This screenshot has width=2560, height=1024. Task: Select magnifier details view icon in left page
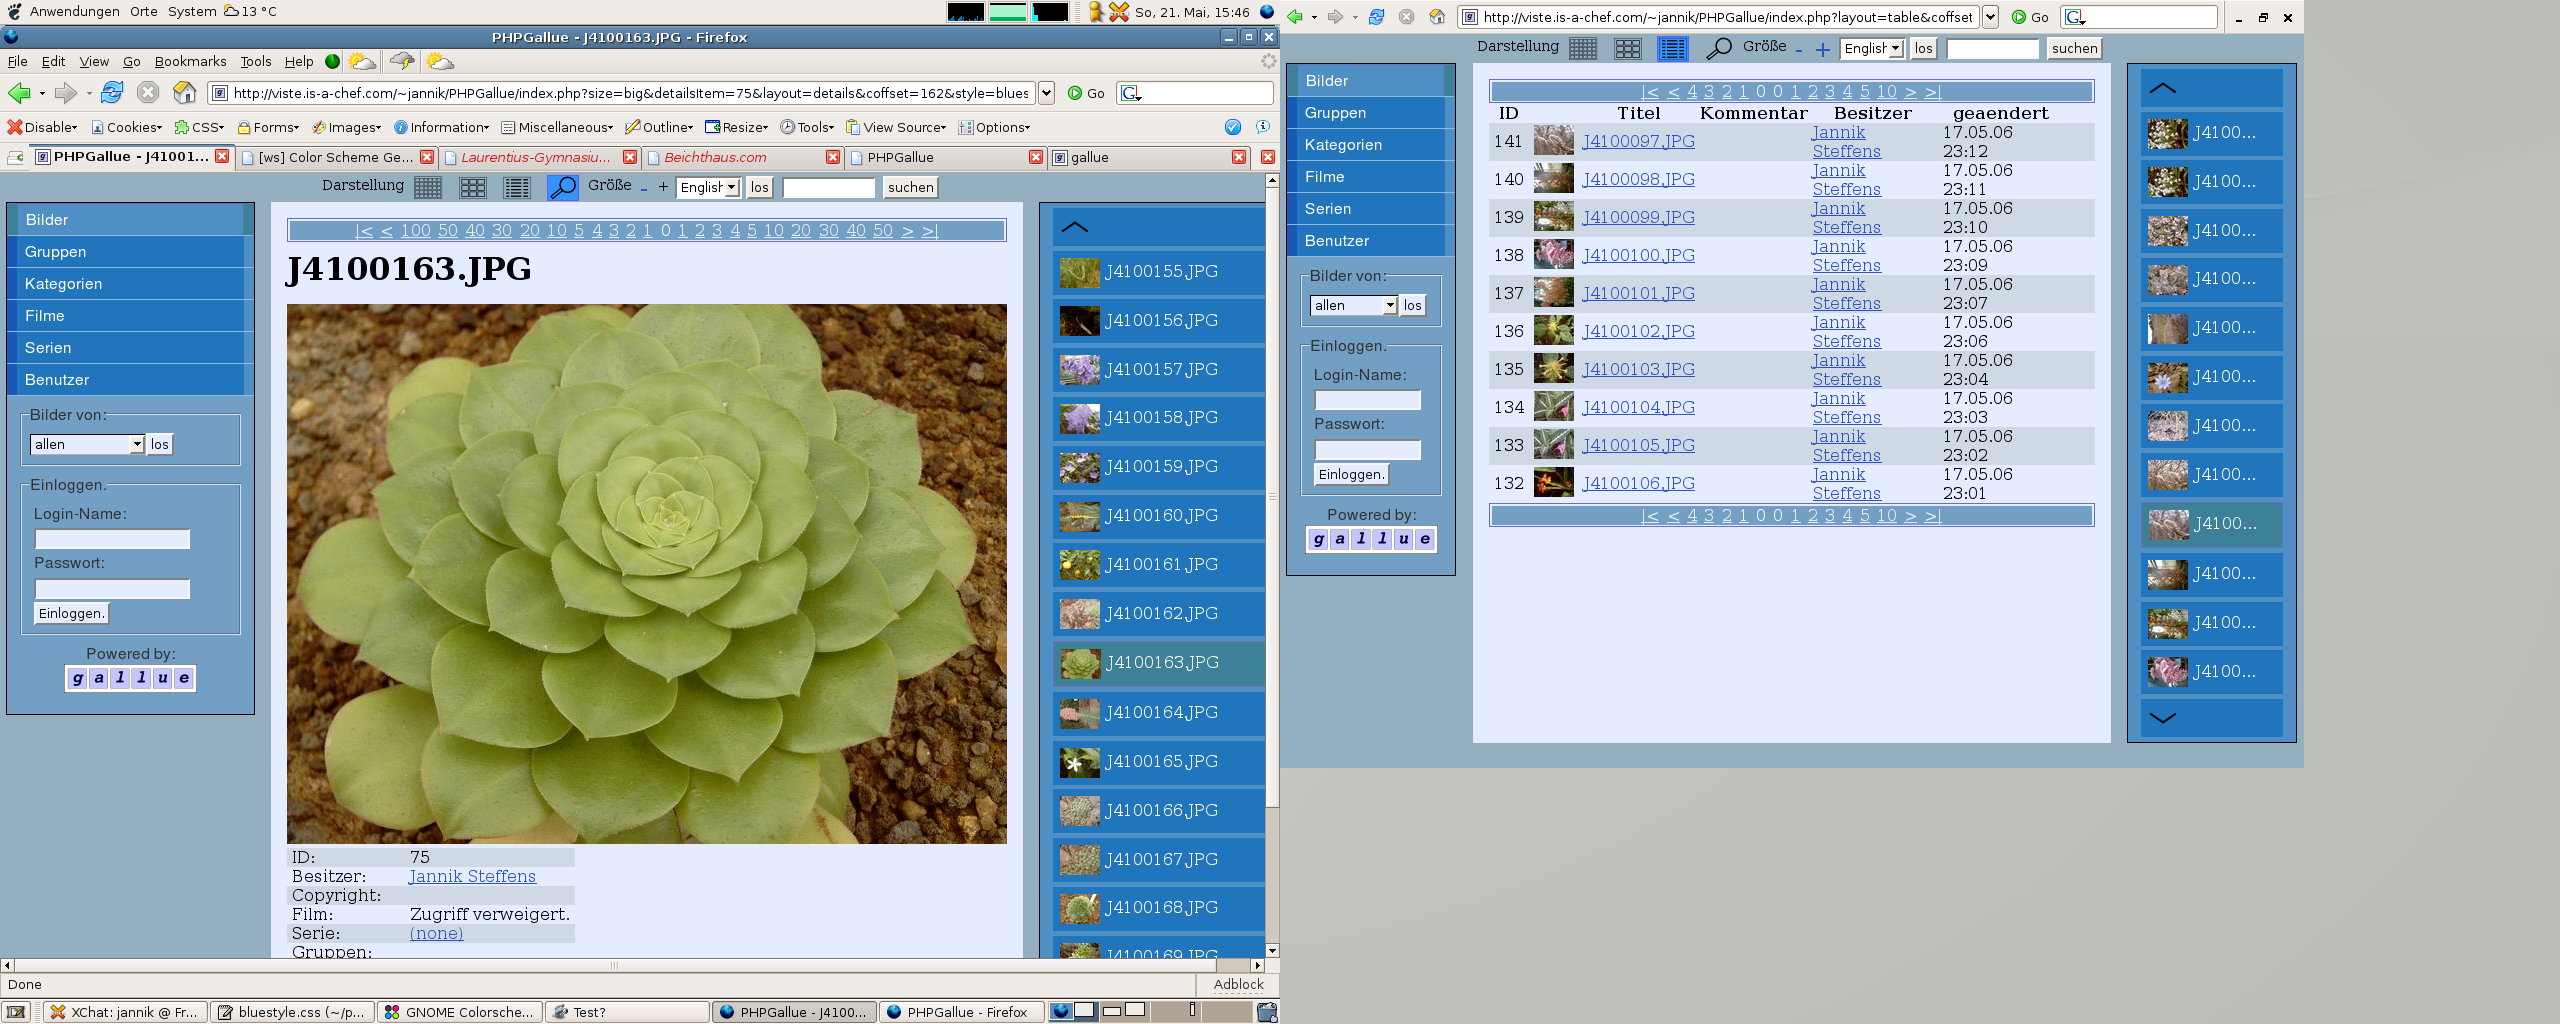tap(562, 187)
